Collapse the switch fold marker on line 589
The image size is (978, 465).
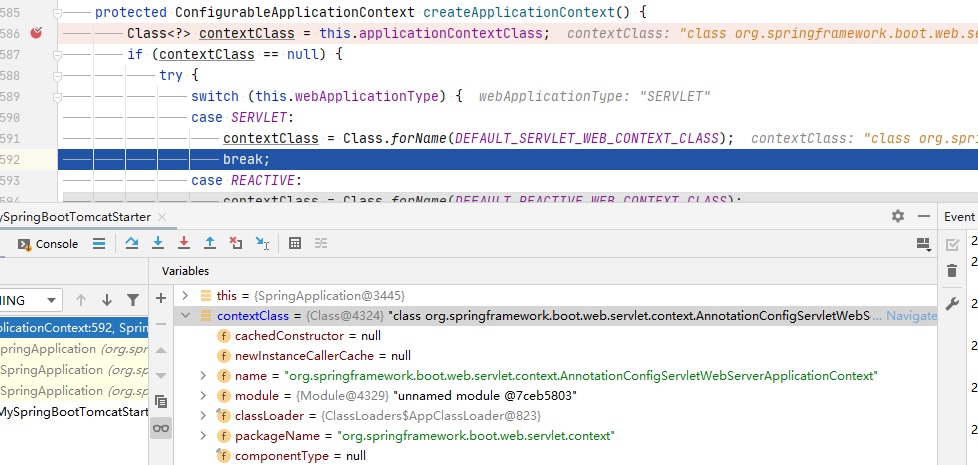58,97
